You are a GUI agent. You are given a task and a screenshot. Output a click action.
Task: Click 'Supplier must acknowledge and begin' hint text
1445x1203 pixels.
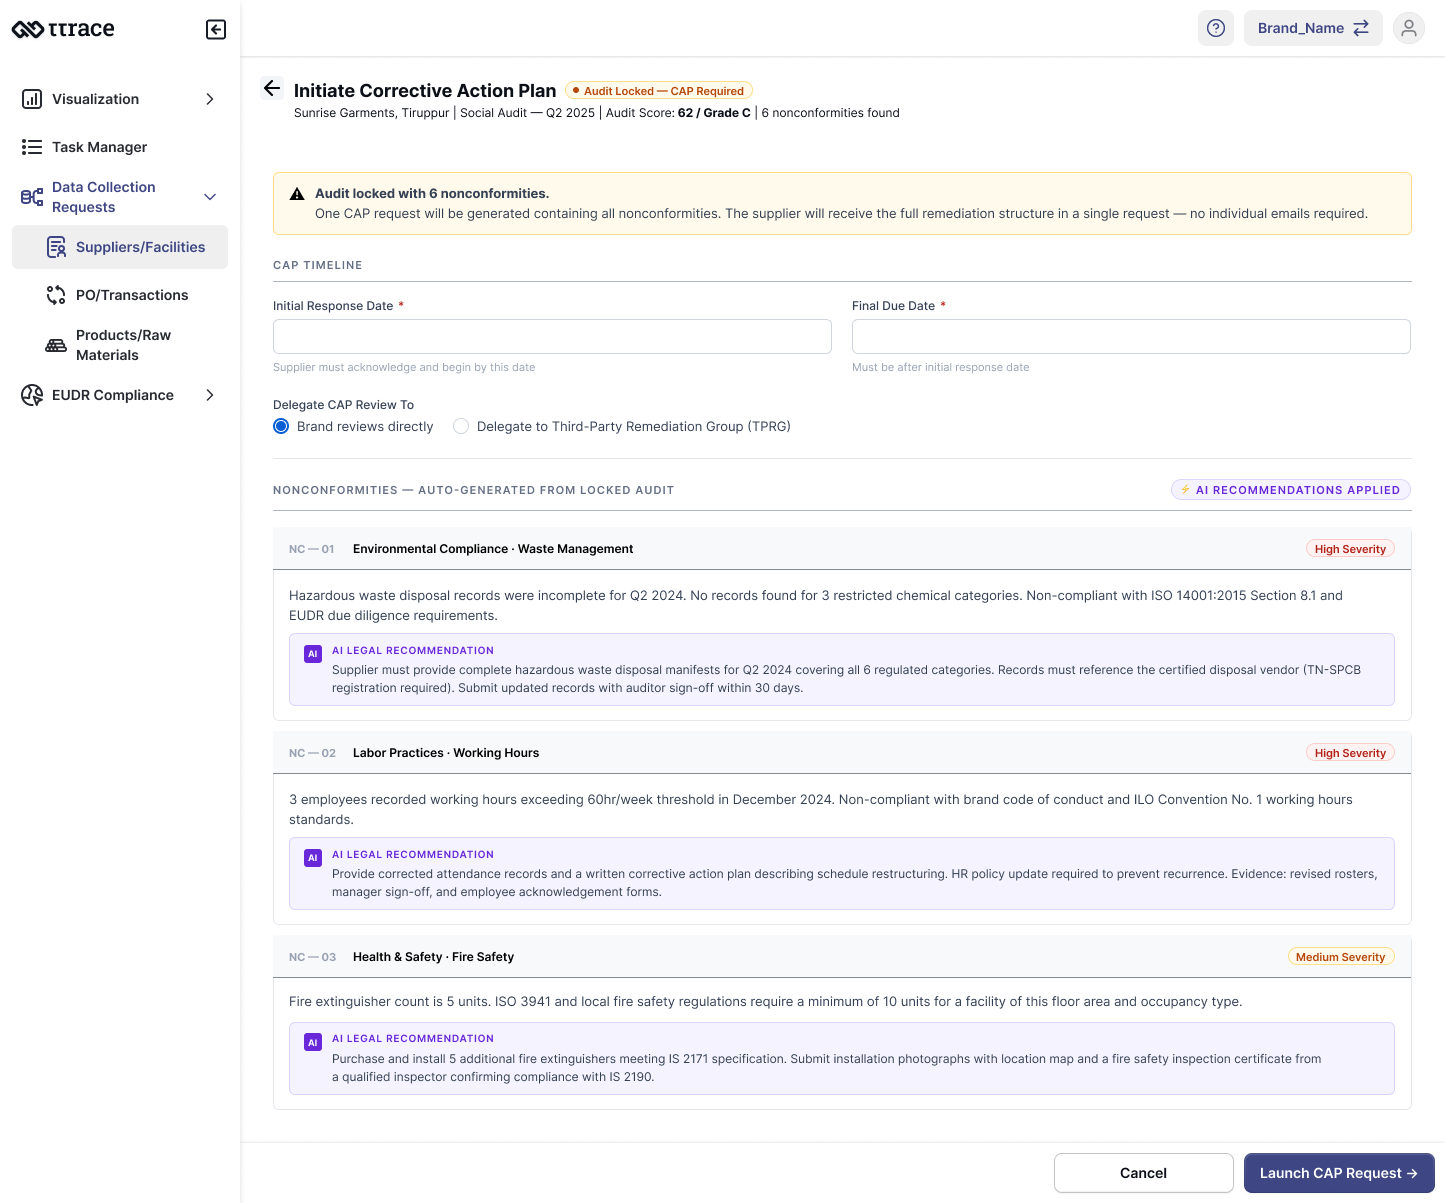pos(404,367)
